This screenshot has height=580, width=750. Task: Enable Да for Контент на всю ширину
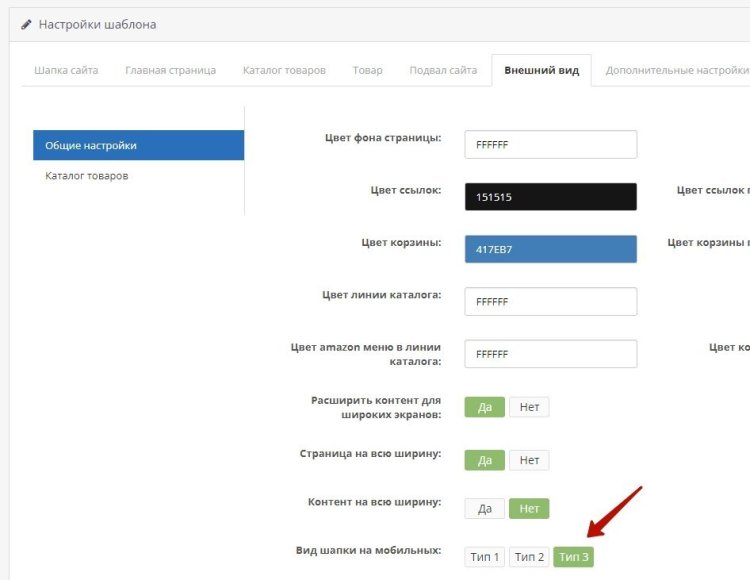pos(485,509)
